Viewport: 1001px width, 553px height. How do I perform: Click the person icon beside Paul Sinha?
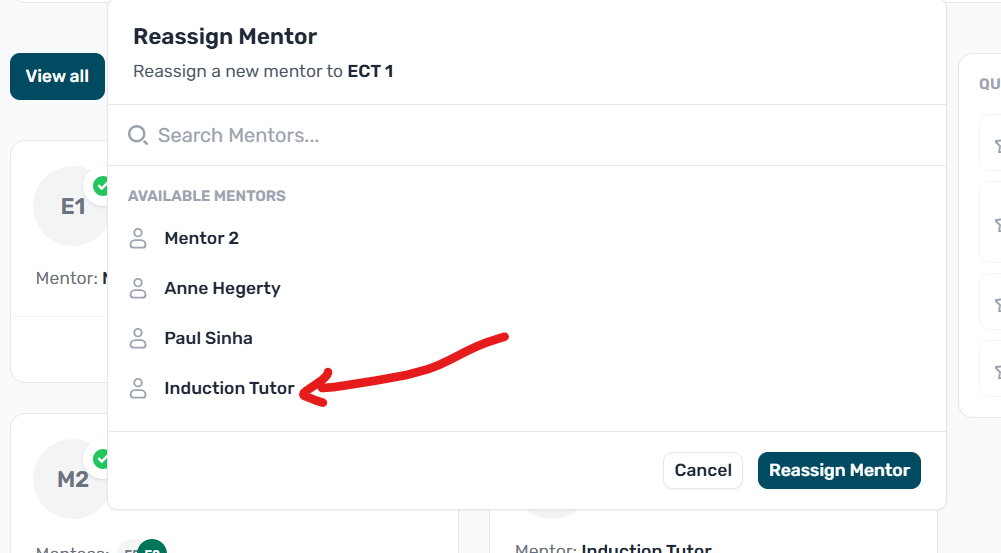tap(138, 338)
